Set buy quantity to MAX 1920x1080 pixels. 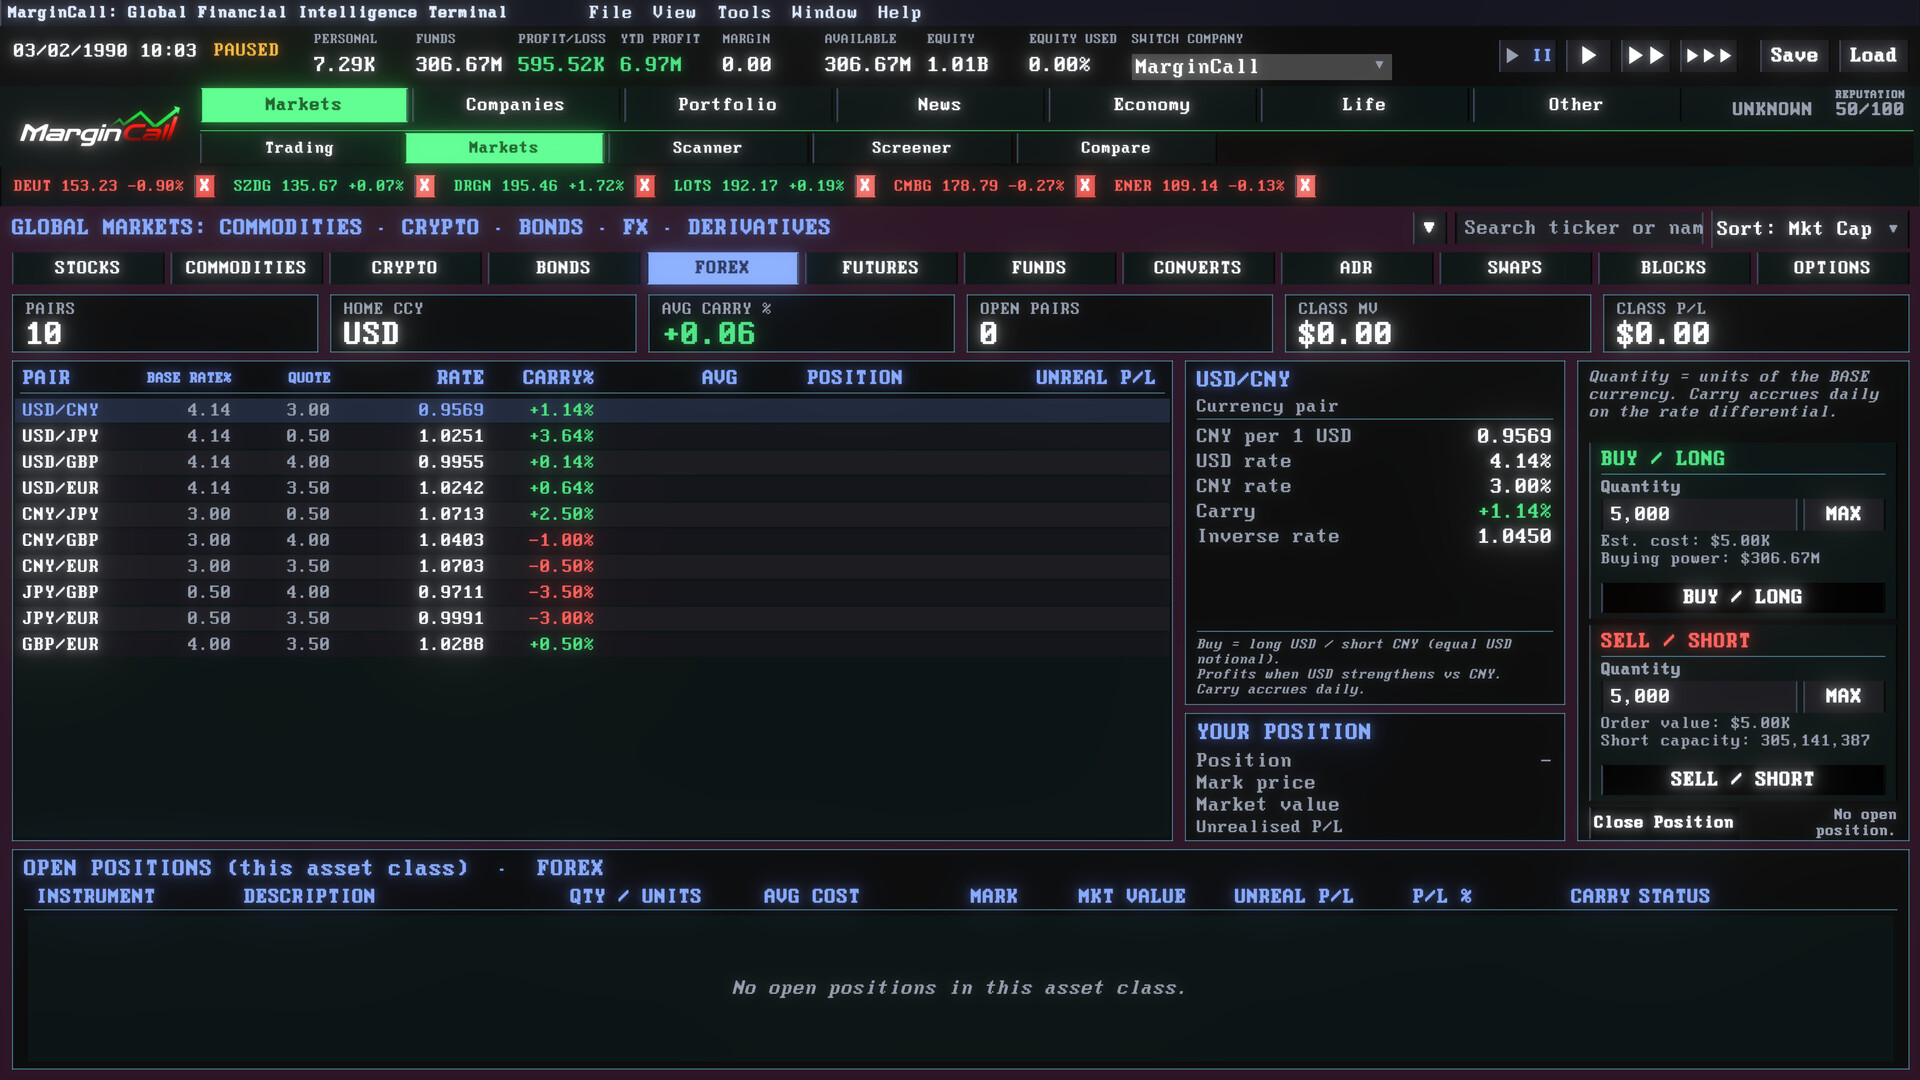[1842, 514]
